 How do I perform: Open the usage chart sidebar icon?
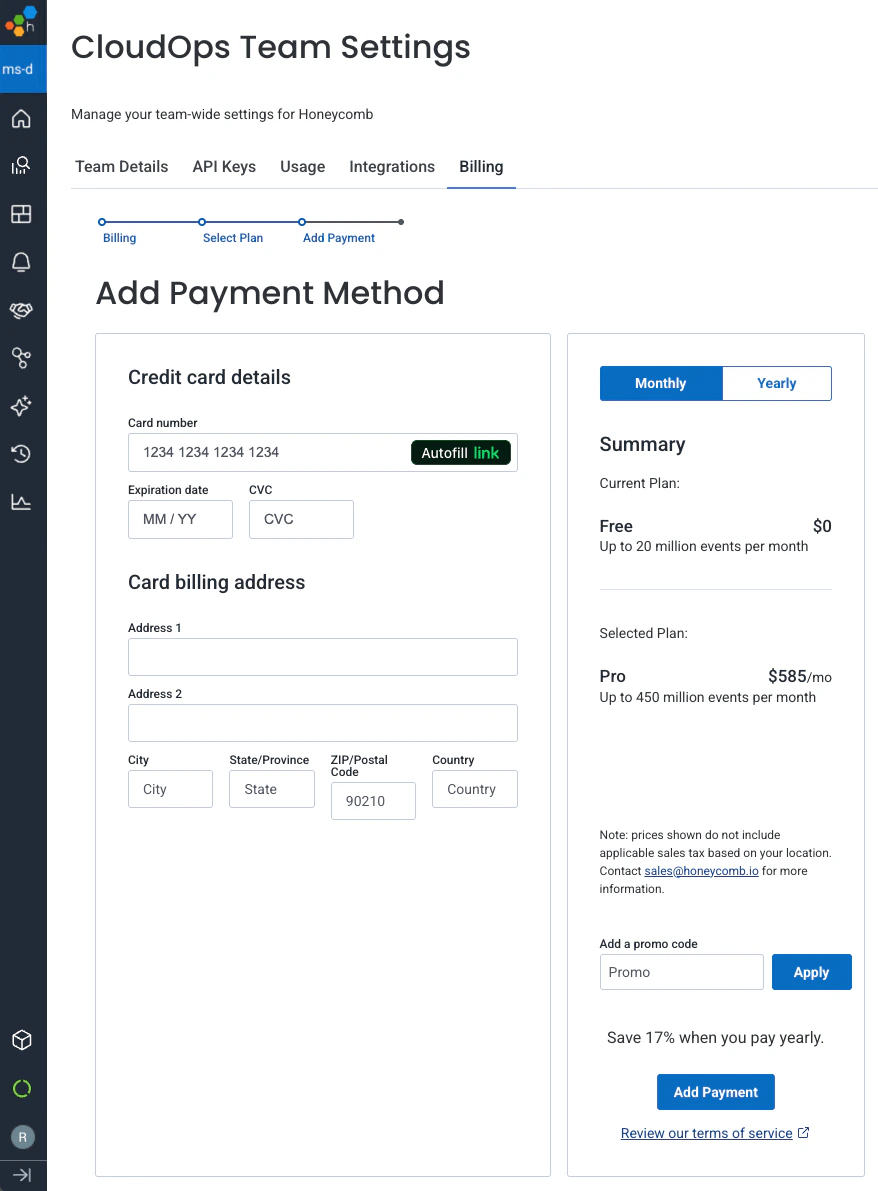22,502
